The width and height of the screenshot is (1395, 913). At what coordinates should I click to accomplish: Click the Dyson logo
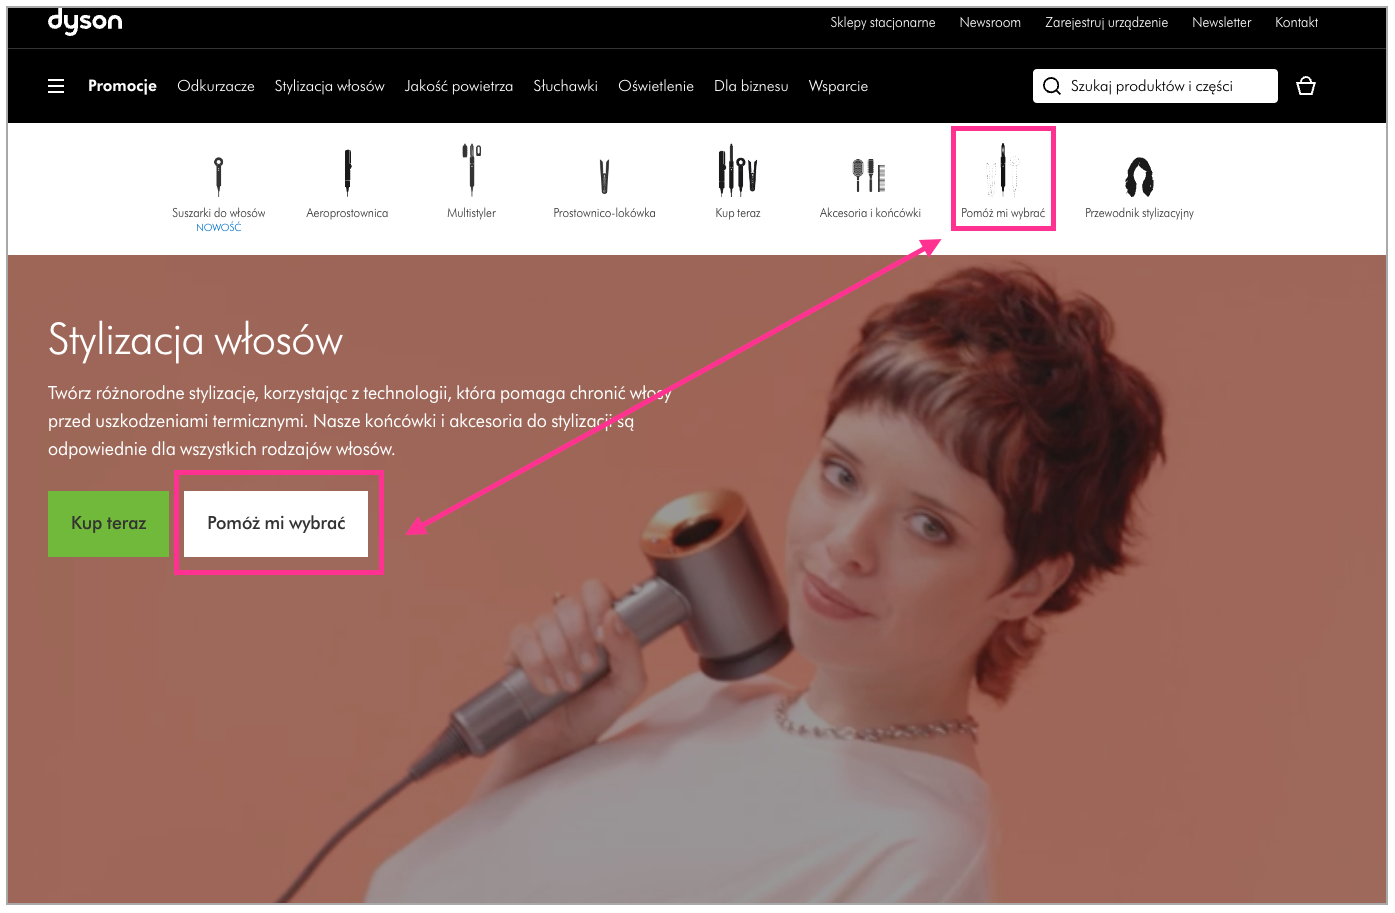85,22
